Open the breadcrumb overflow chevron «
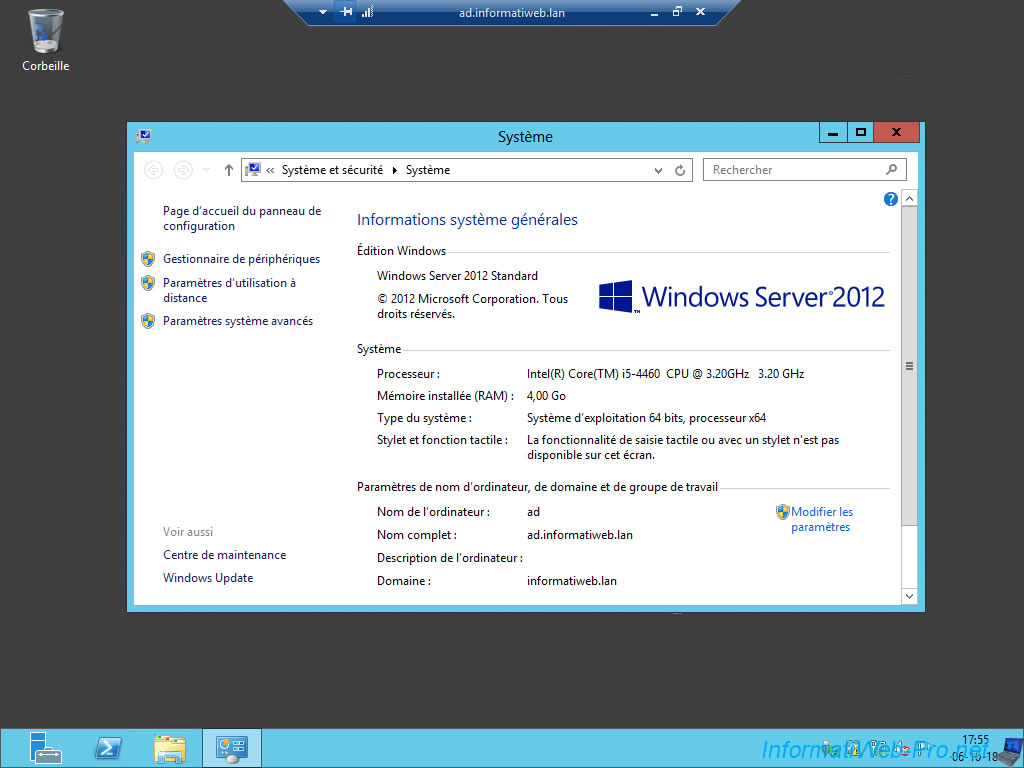 click(x=270, y=170)
